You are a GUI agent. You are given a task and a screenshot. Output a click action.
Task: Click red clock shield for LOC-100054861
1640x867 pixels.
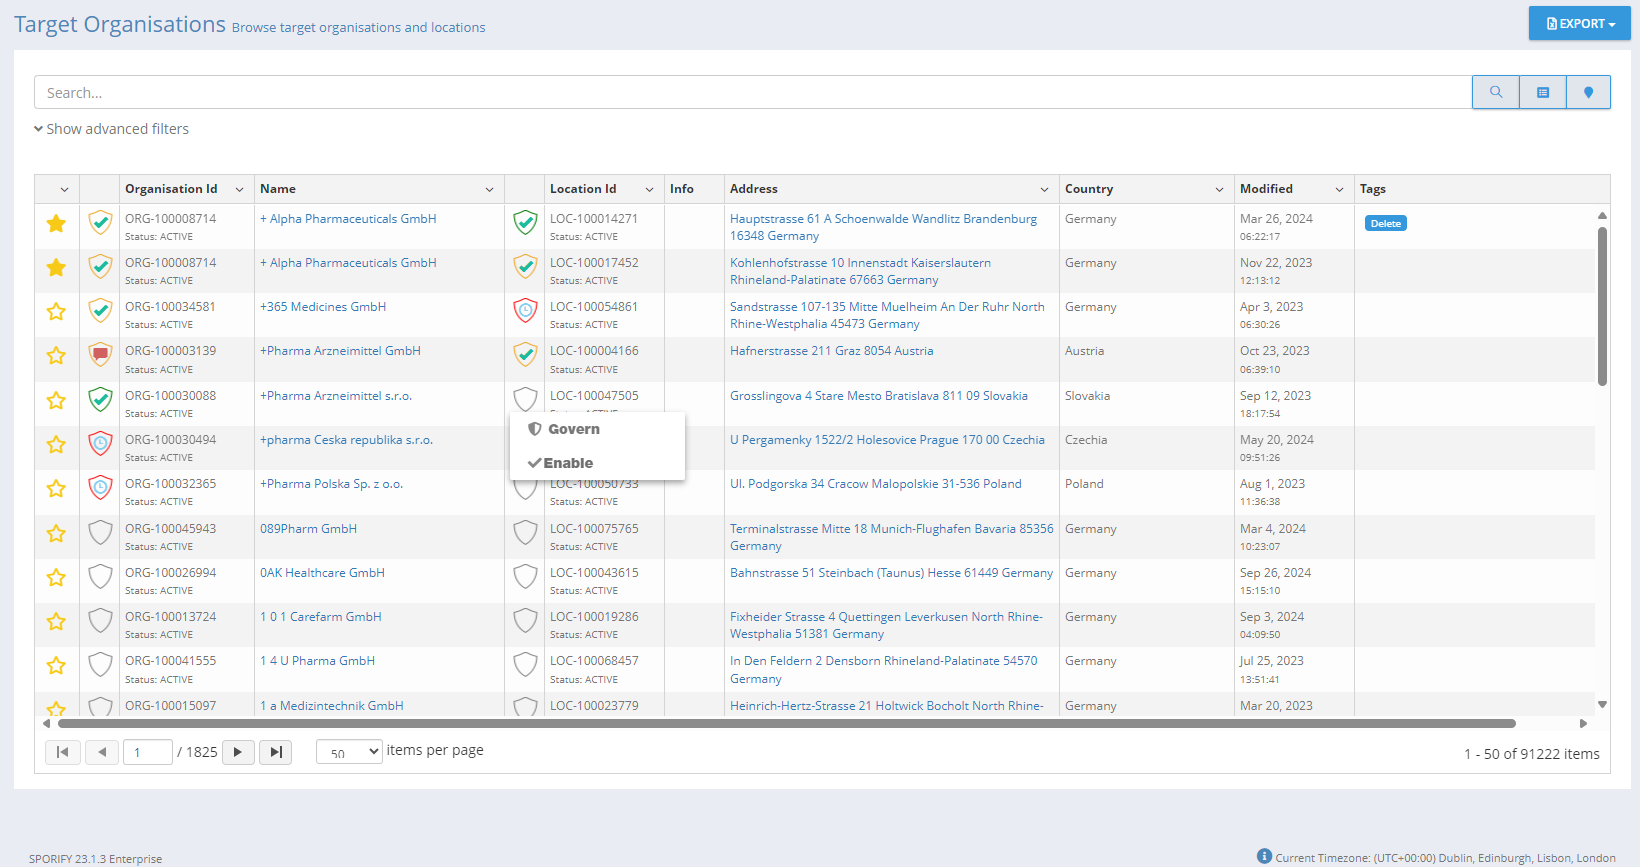click(x=525, y=311)
